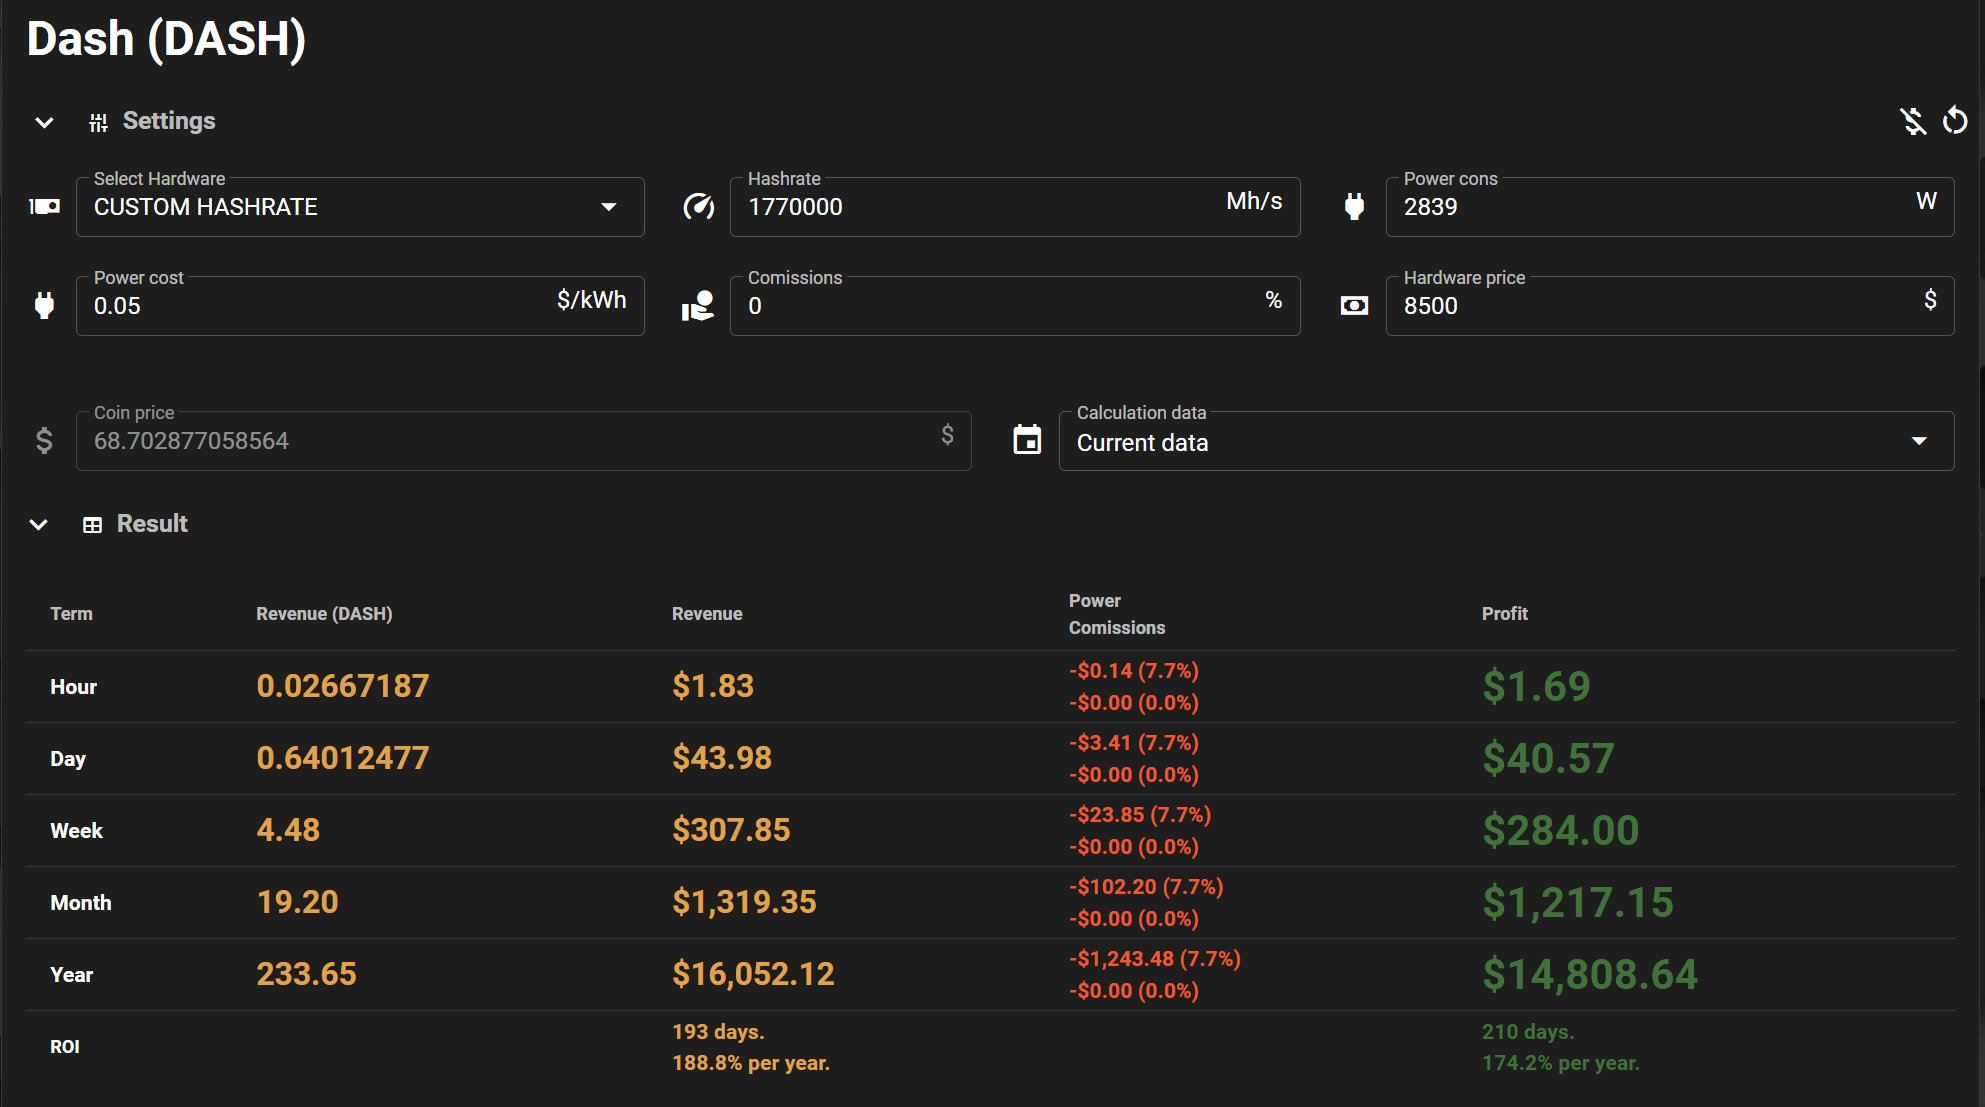Focus the Hashrate input field
This screenshot has height=1107, width=1985.
(x=1015, y=207)
